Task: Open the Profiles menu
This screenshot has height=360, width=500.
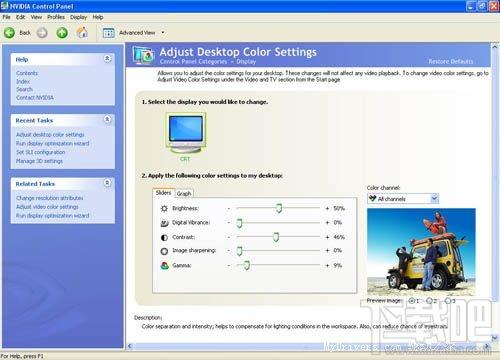Action: pos(56,17)
